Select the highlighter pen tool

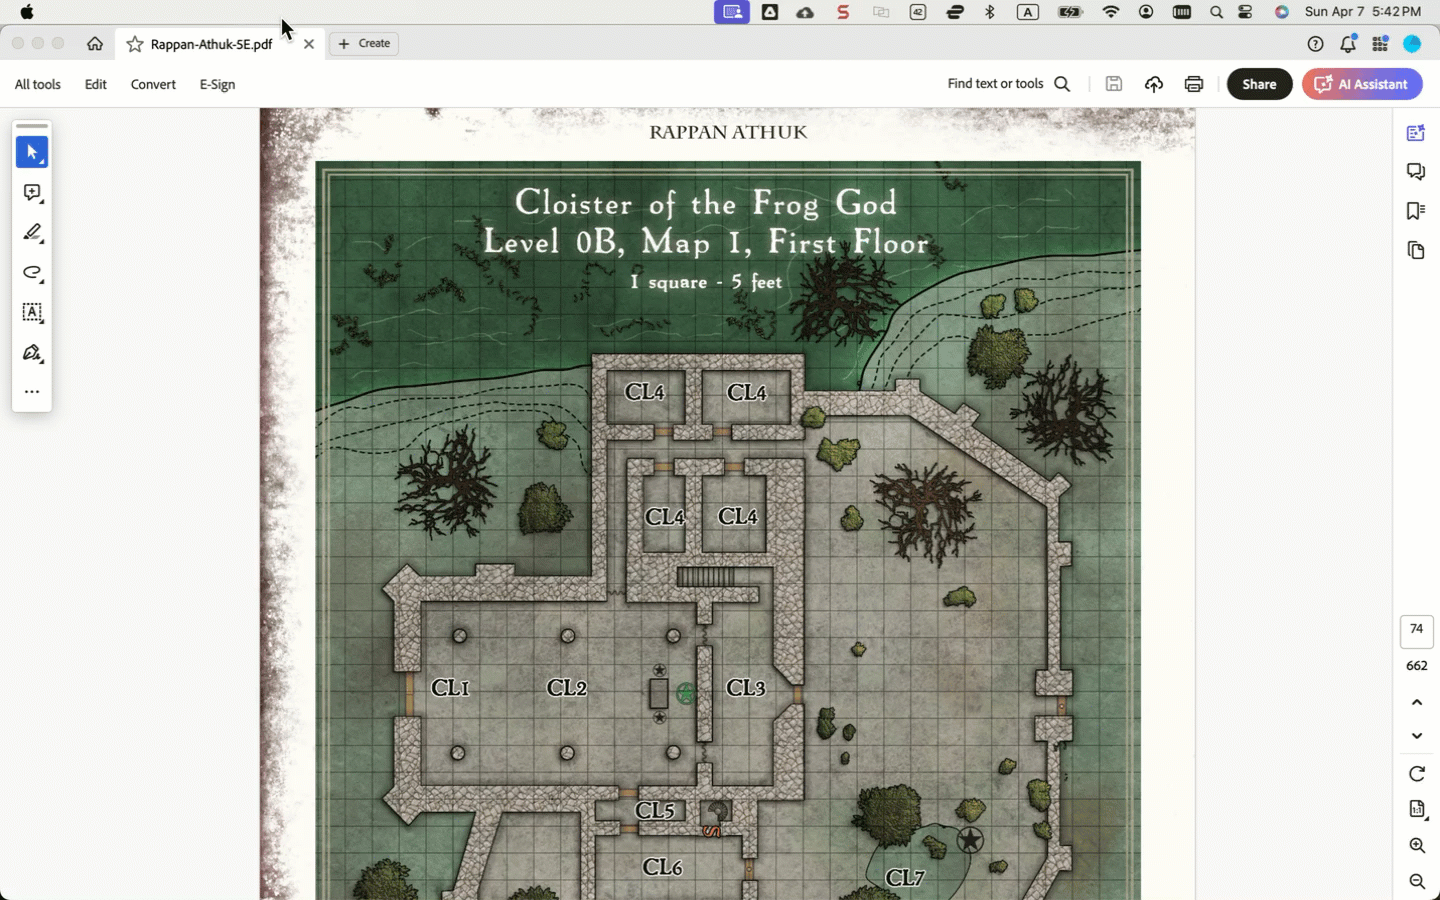click(x=32, y=233)
